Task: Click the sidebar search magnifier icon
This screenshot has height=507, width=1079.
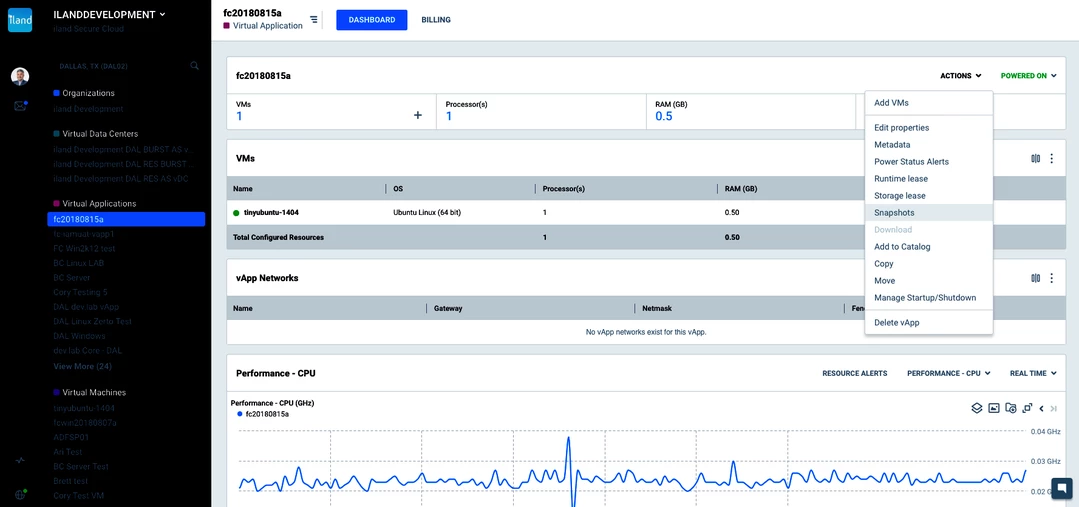Action: pyautogui.click(x=195, y=66)
